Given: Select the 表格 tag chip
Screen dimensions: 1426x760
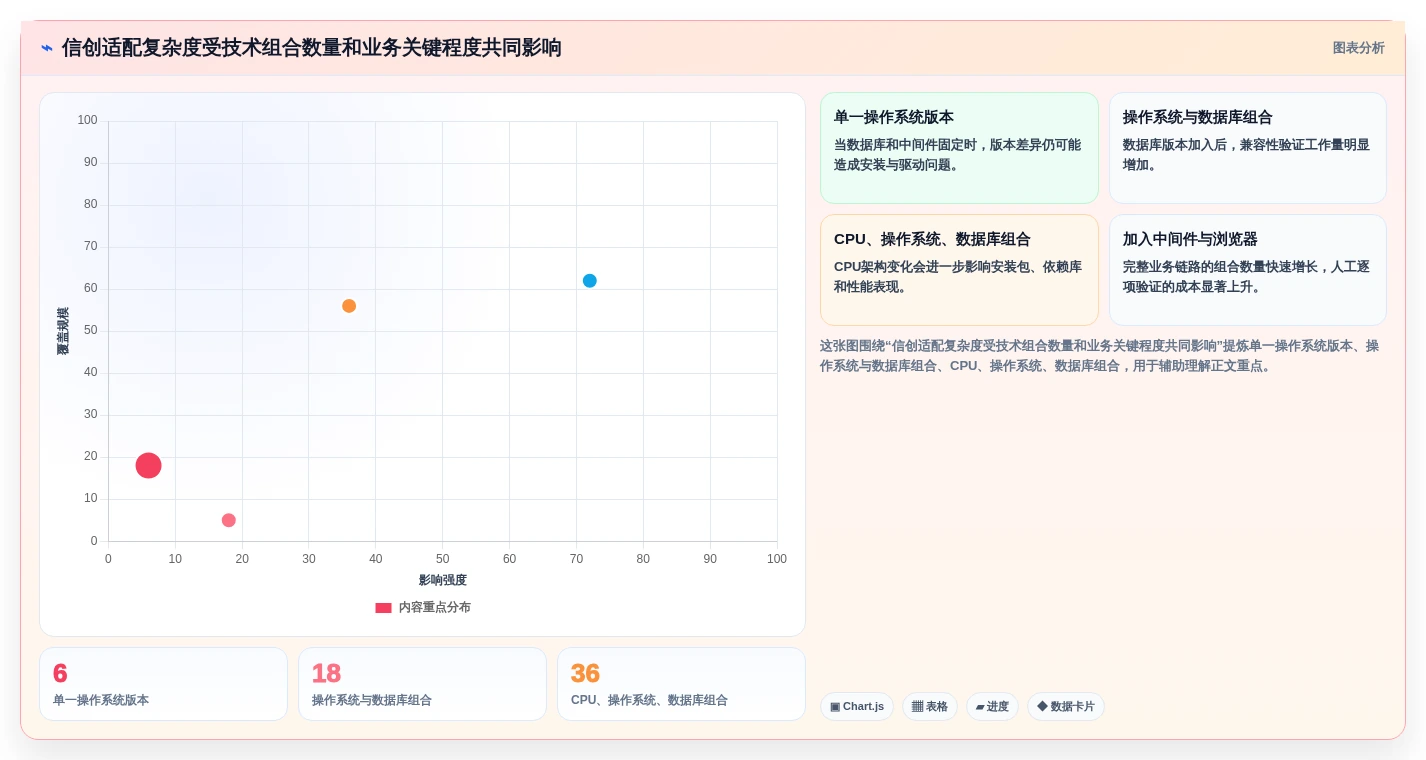Looking at the screenshot, I should (x=930, y=707).
